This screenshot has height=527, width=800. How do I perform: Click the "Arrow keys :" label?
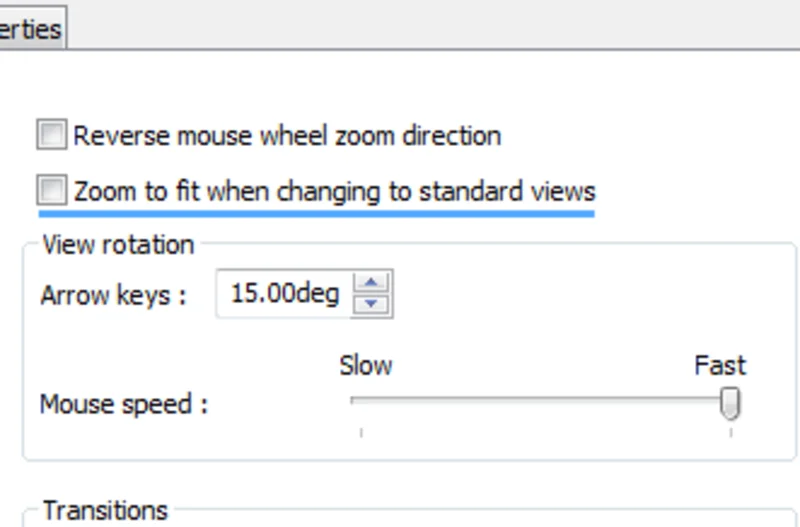tap(113, 296)
